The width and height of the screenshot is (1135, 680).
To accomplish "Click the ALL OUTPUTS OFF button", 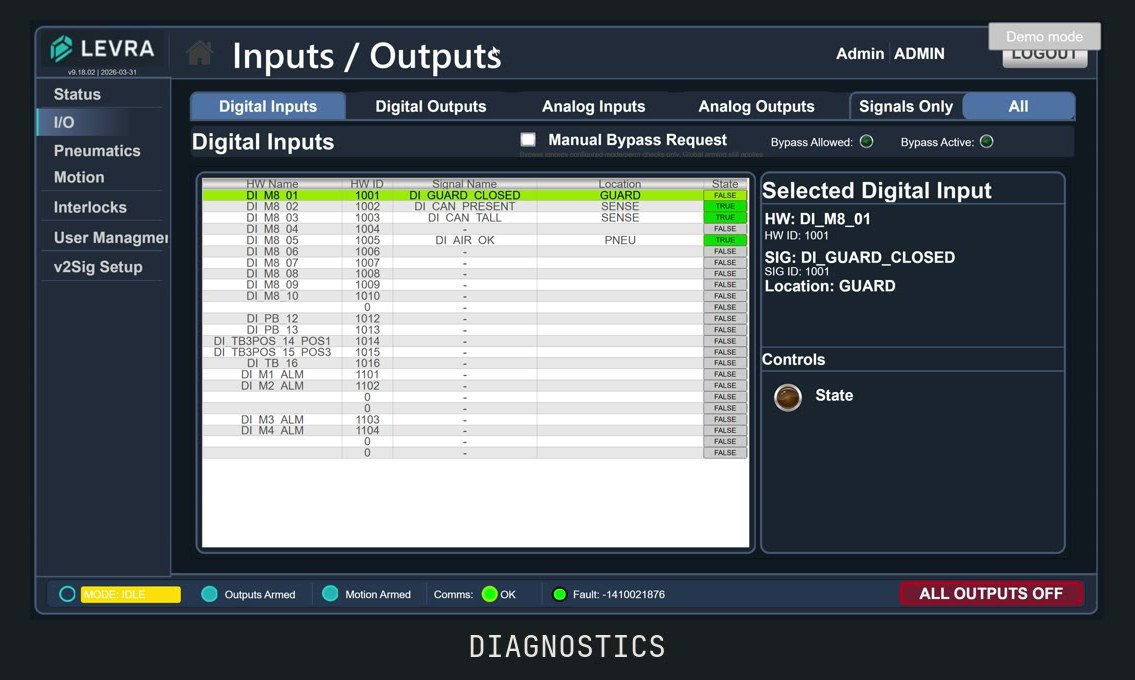I will [x=991, y=594].
